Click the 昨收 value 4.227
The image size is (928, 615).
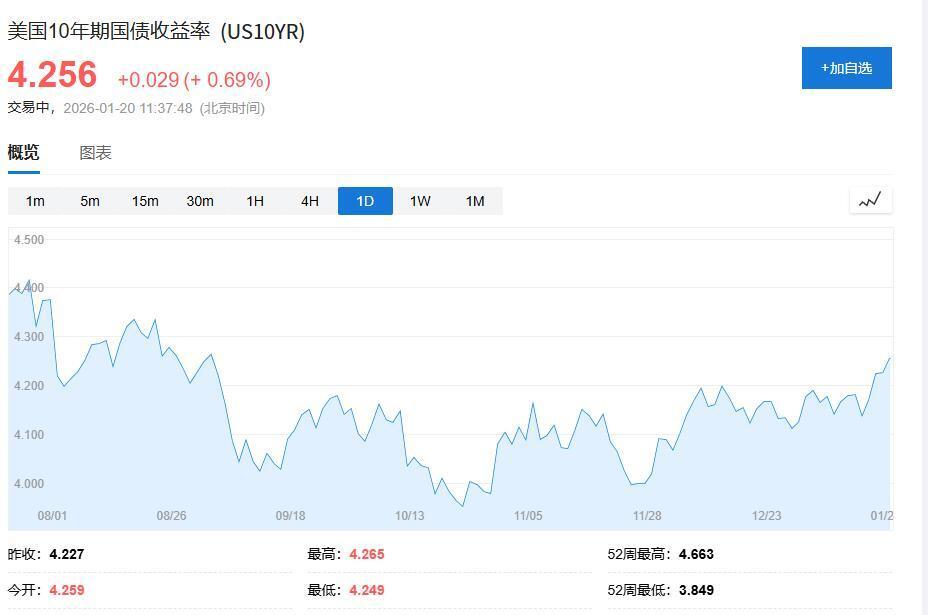67,554
